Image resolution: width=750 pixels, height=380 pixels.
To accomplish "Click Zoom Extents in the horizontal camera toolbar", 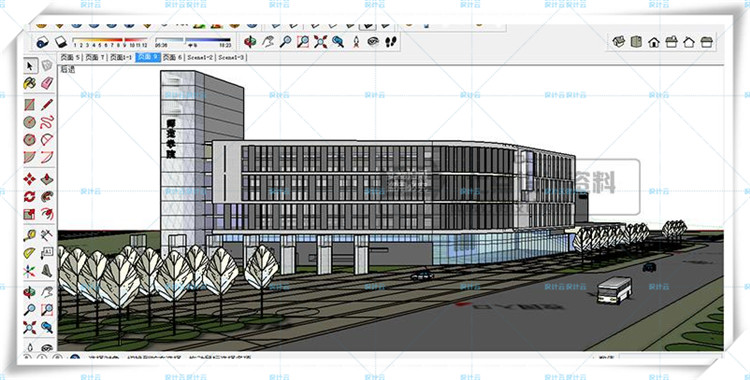I will (320, 42).
